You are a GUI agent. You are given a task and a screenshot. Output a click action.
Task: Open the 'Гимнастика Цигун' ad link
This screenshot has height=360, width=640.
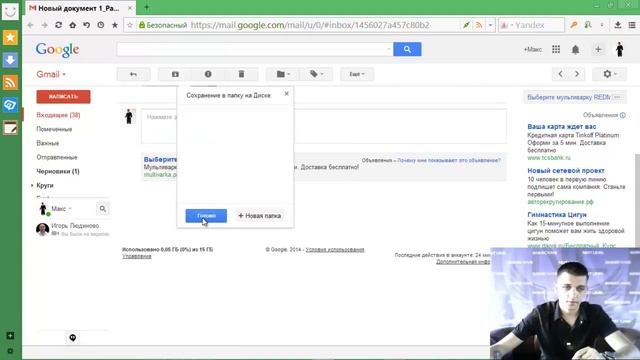(557, 214)
